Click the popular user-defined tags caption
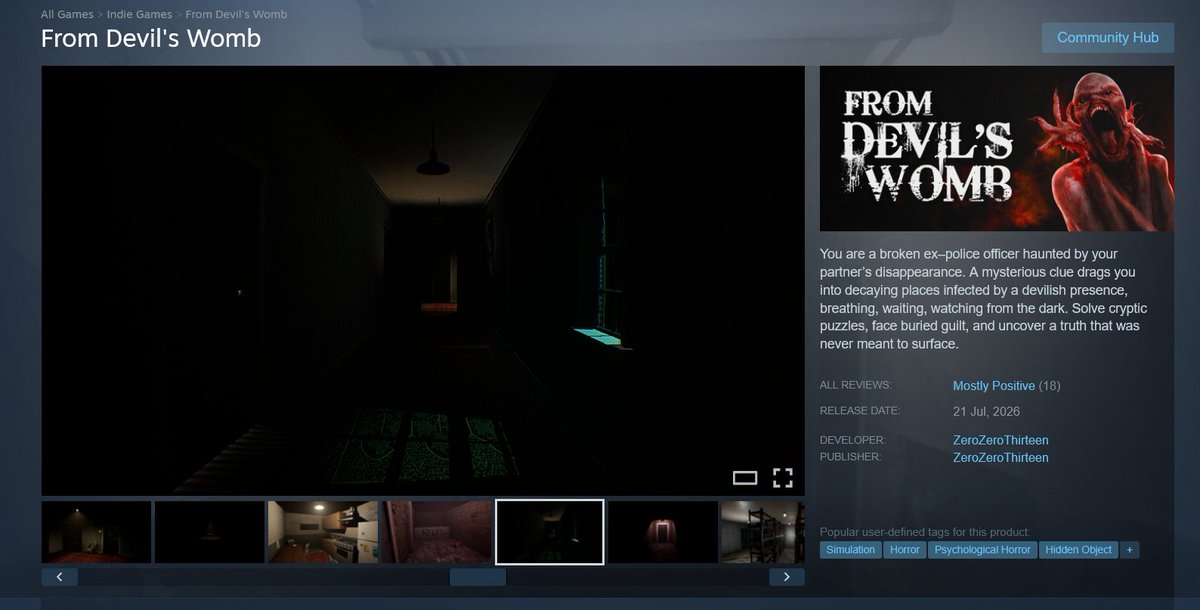This screenshot has height=610, width=1200. coord(925,532)
